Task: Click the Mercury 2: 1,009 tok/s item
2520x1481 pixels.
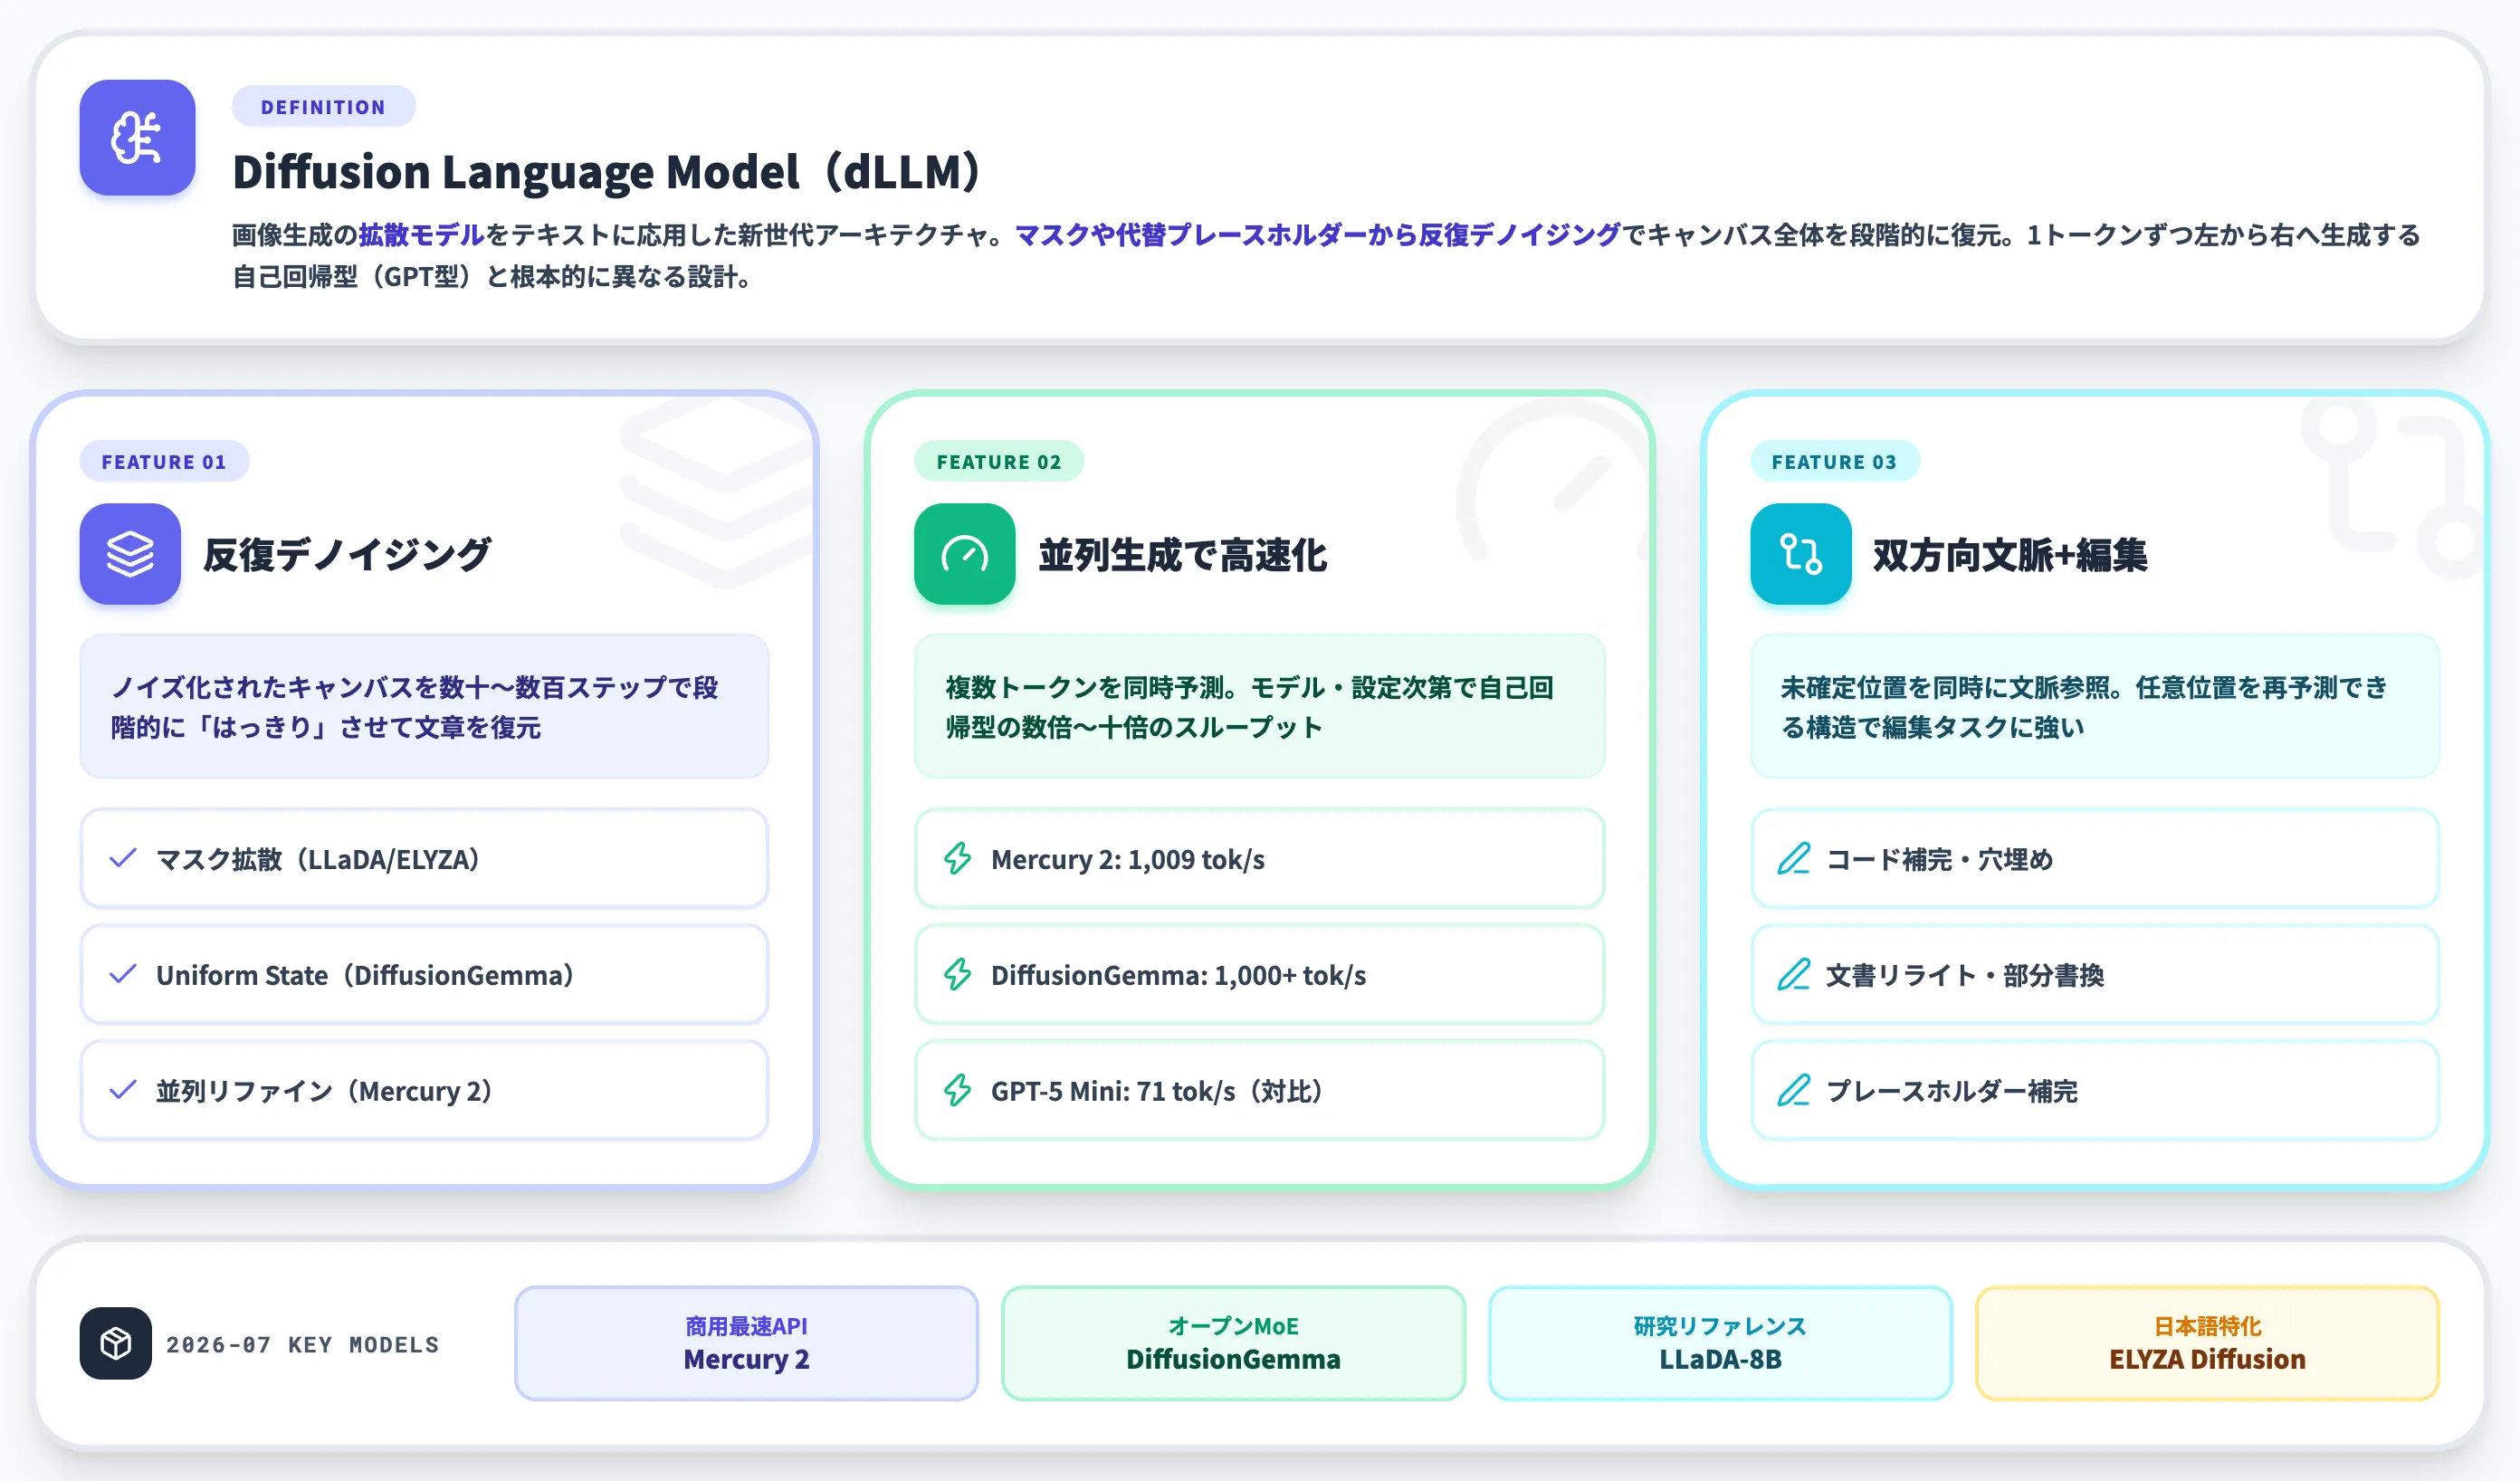Action: coord(1259,858)
